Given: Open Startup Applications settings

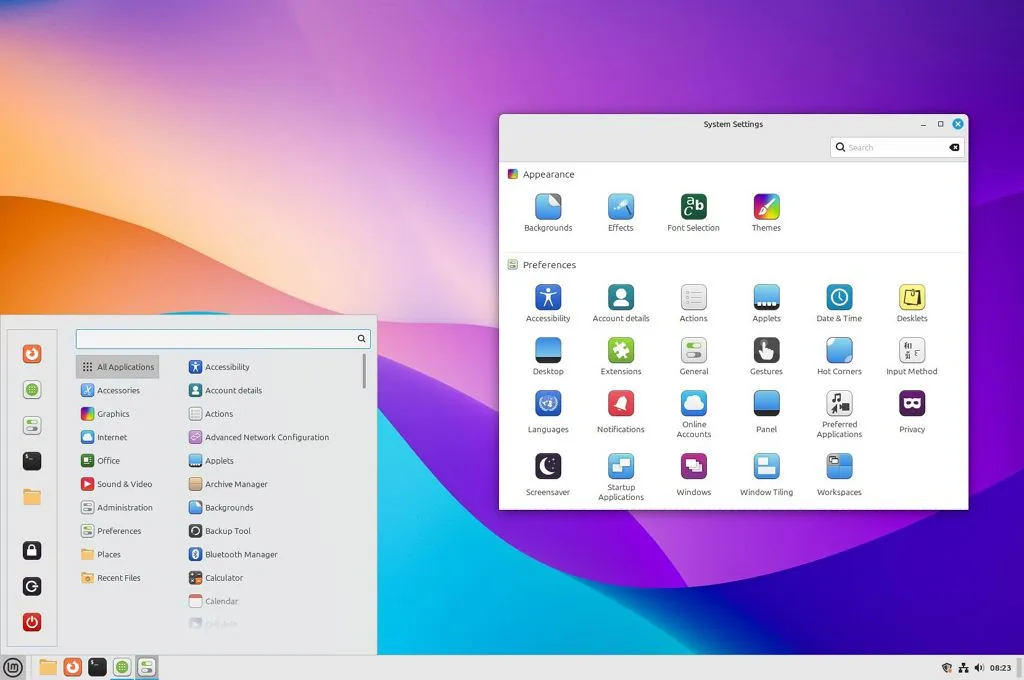Looking at the screenshot, I should 620,466.
